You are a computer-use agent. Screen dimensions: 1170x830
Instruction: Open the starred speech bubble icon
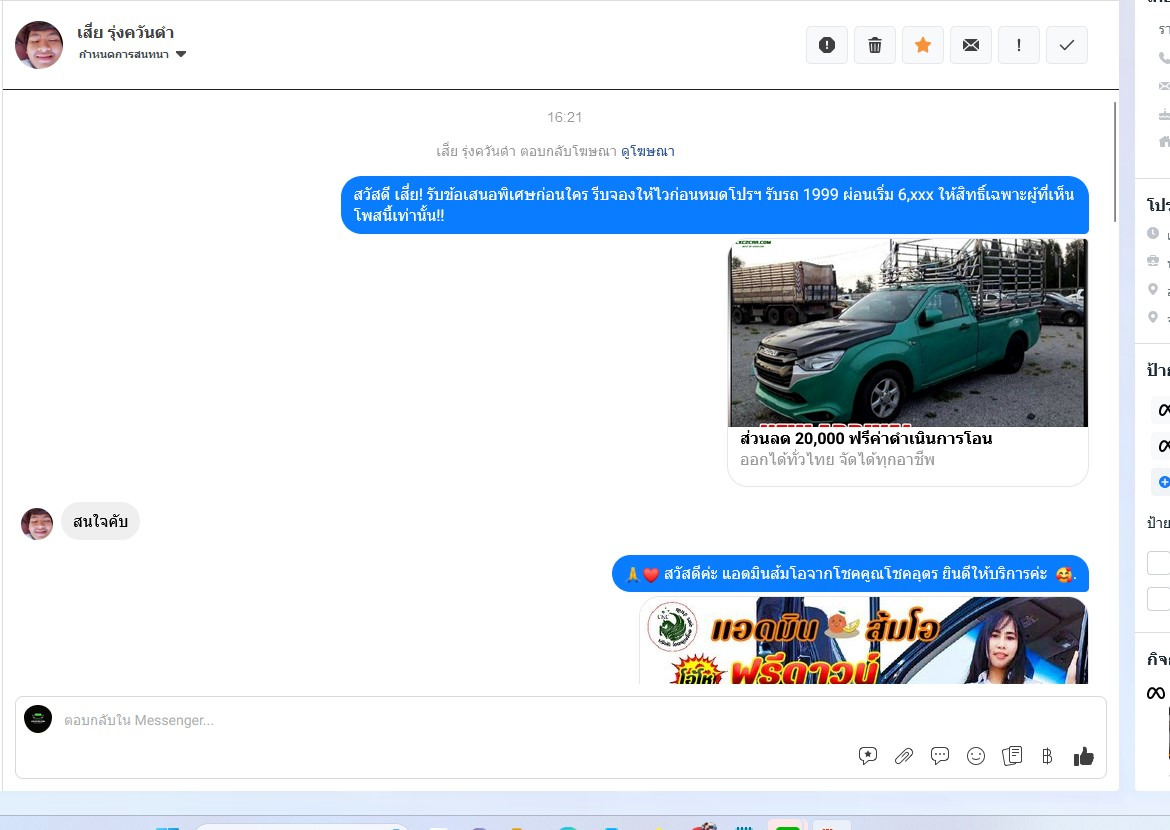868,756
